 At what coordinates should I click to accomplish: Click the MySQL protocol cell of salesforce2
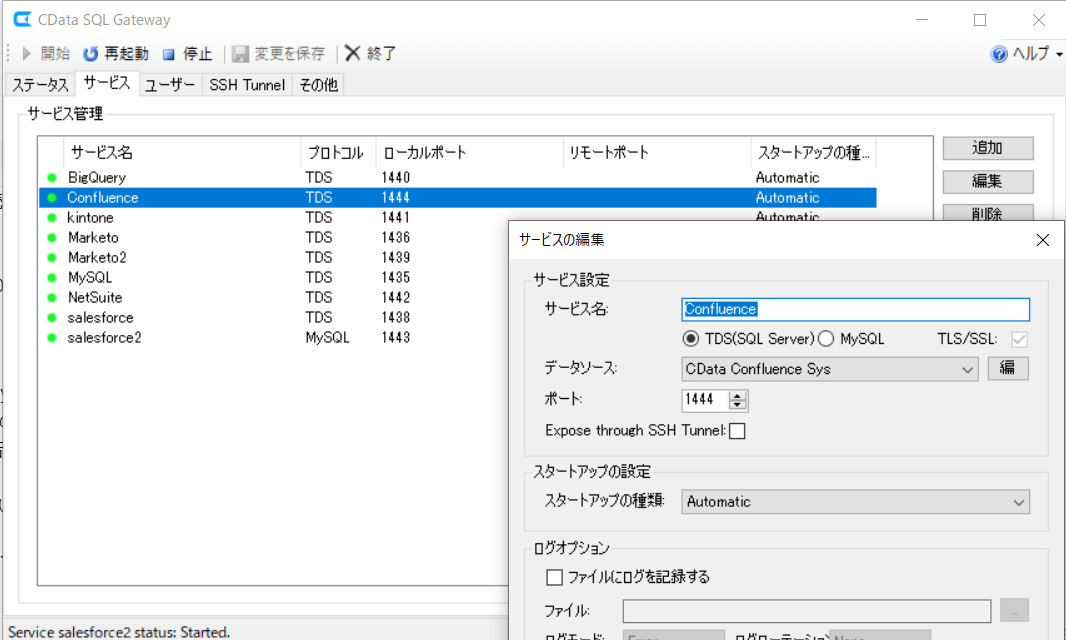(x=327, y=337)
